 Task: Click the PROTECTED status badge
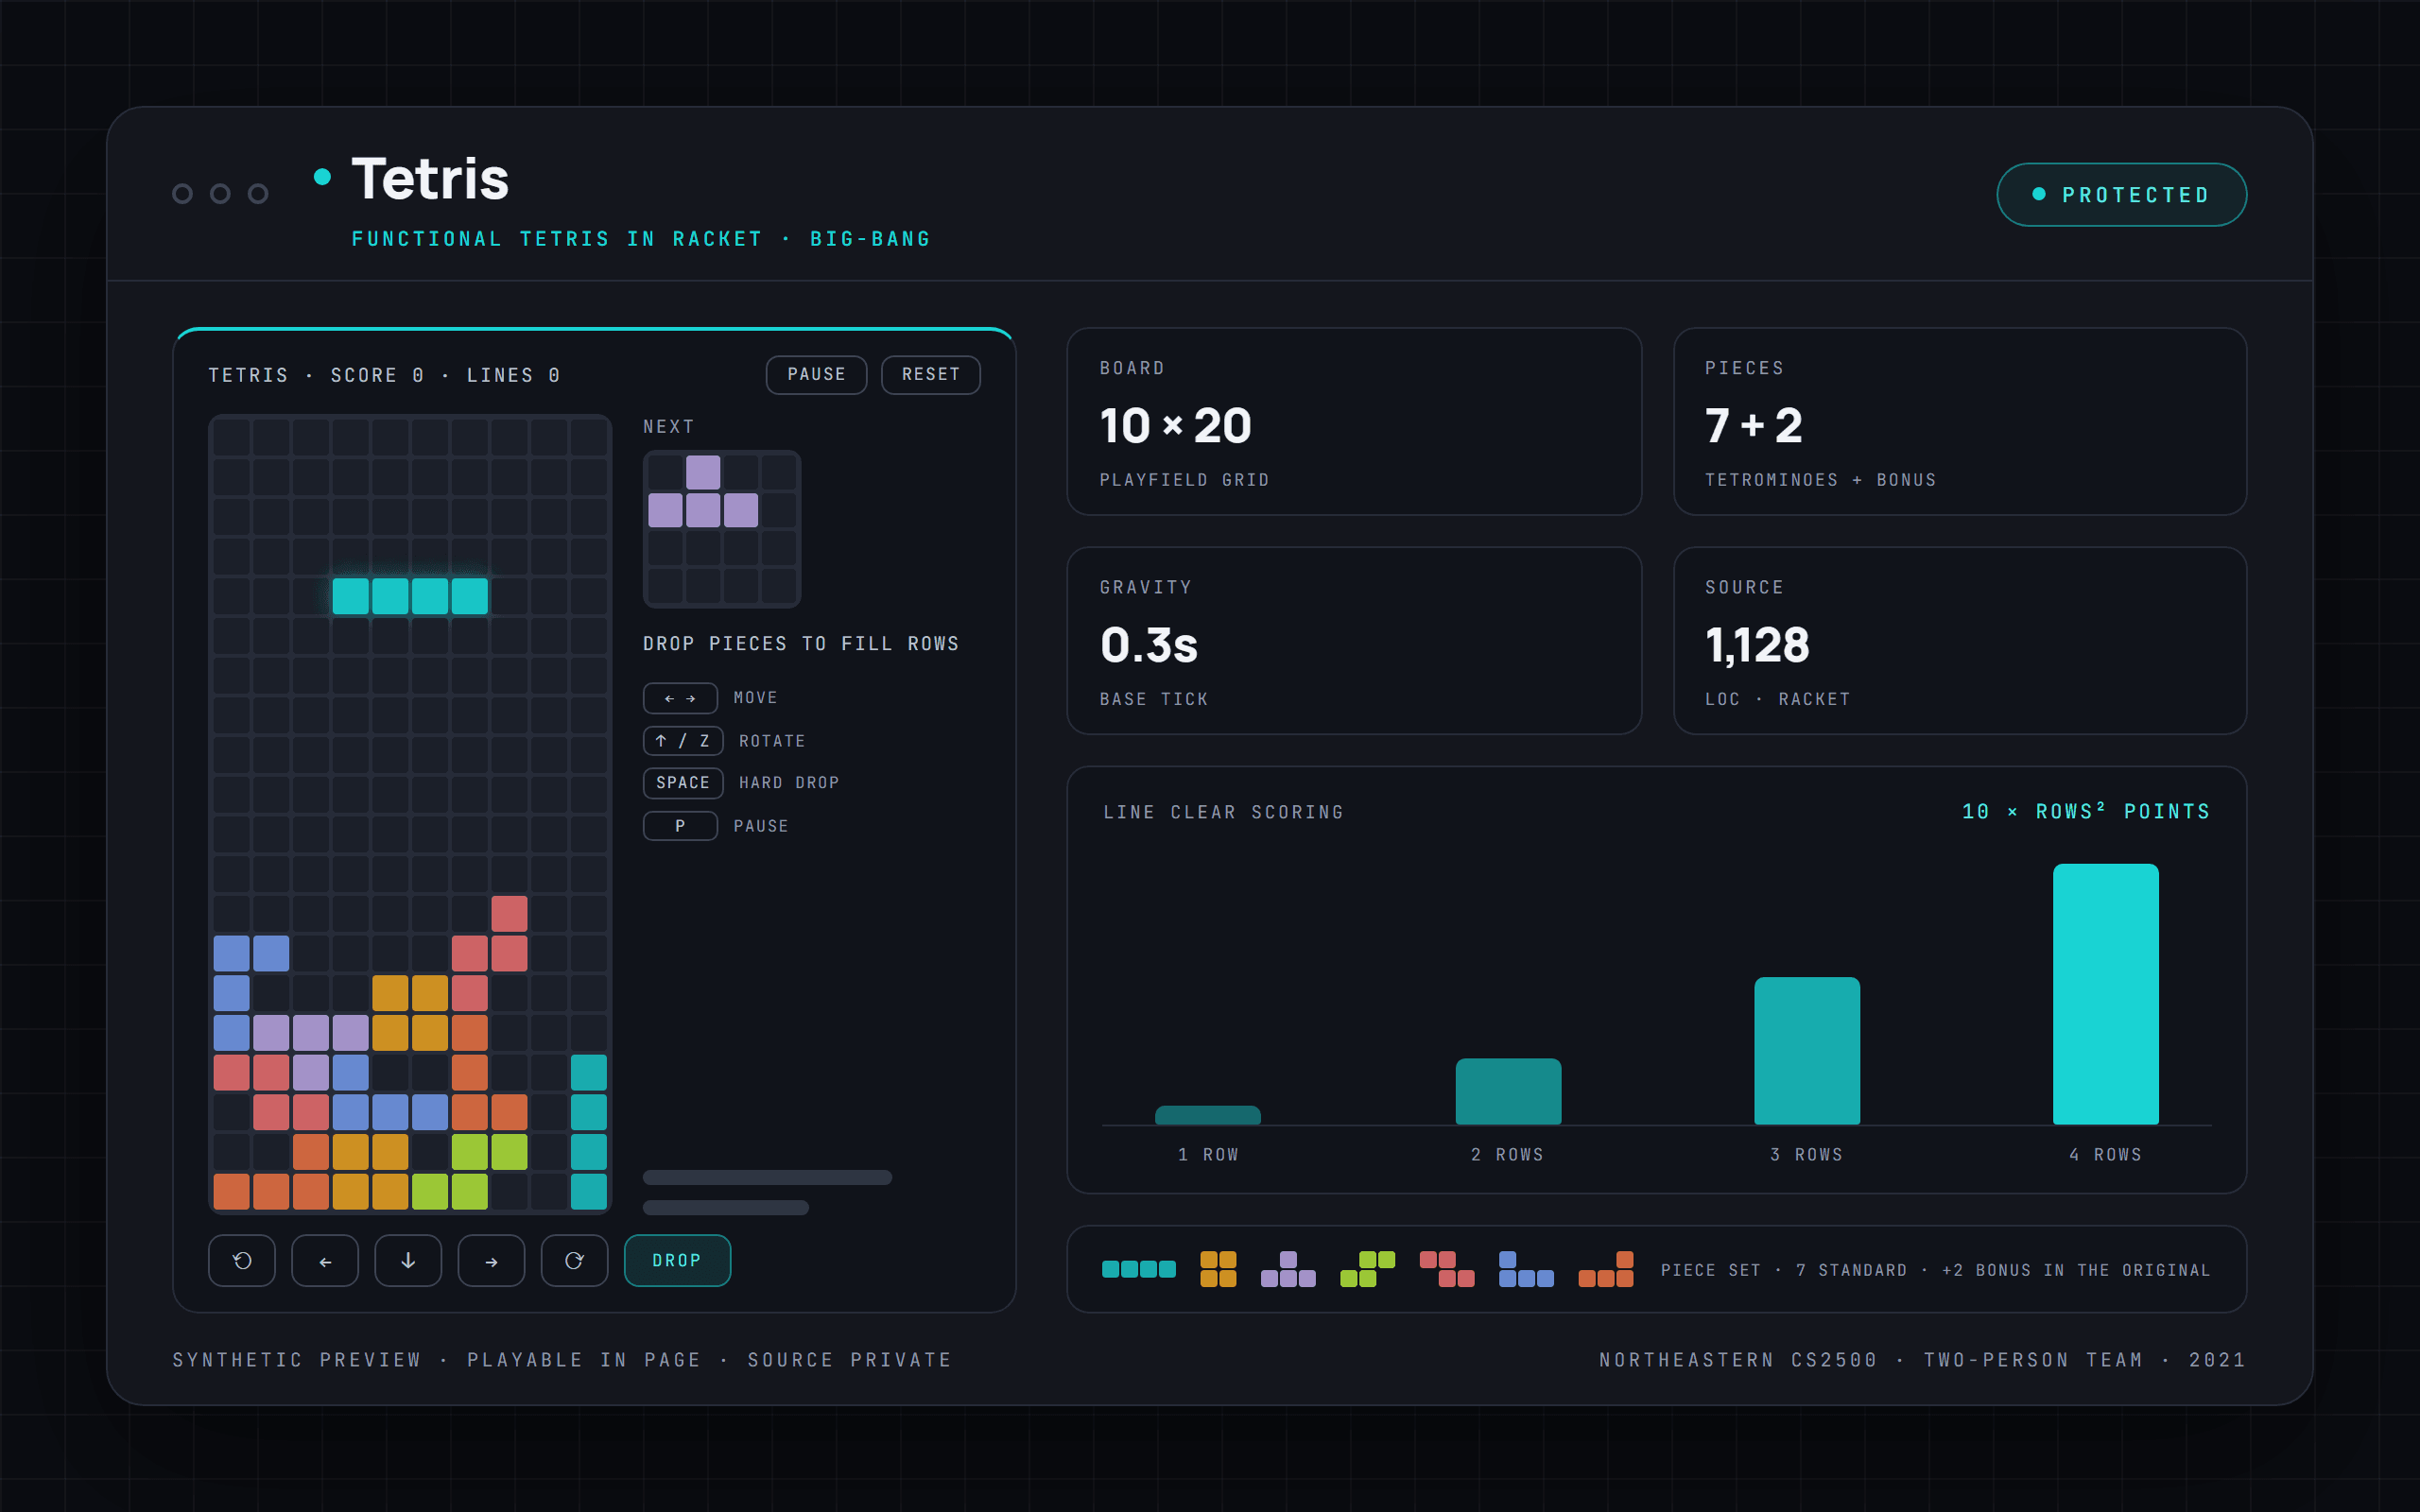click(x=2121, y=195)
